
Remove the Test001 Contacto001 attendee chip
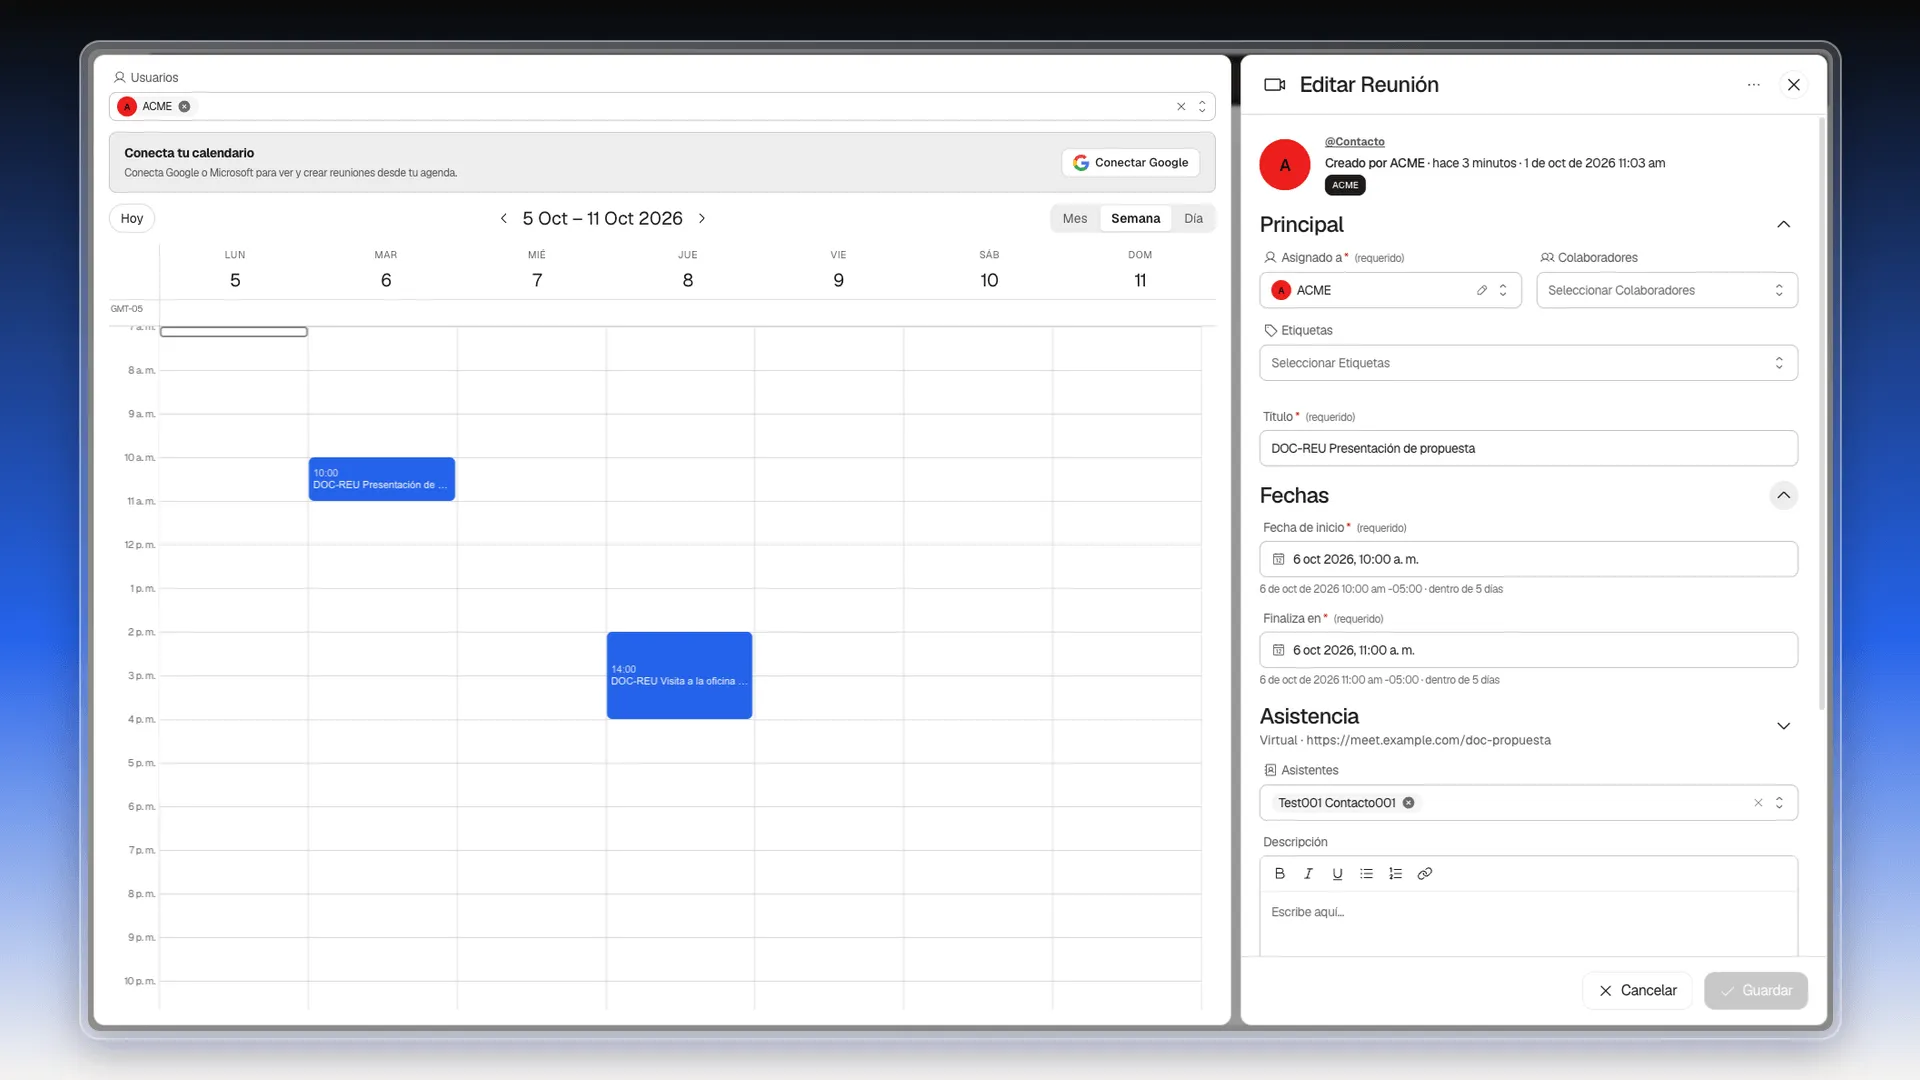point(1408,803)
